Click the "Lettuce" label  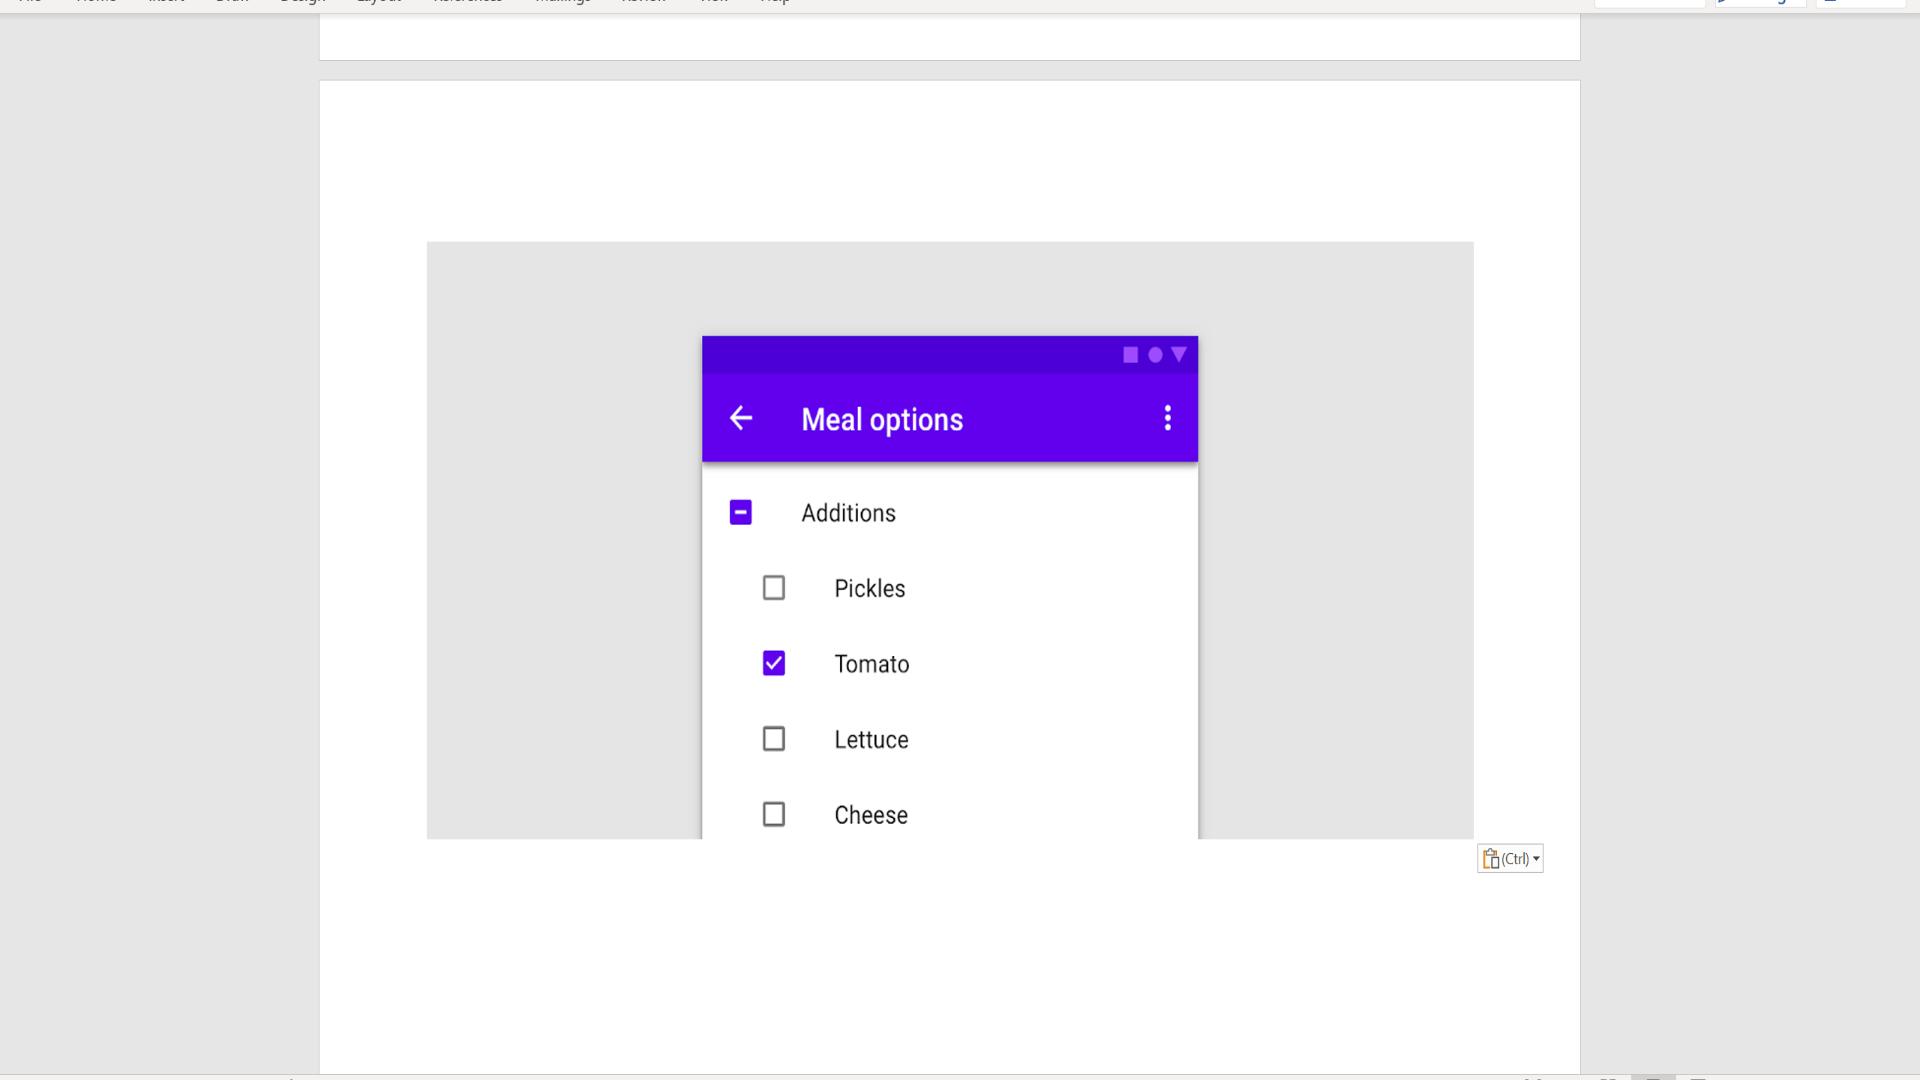click(872, 740)
